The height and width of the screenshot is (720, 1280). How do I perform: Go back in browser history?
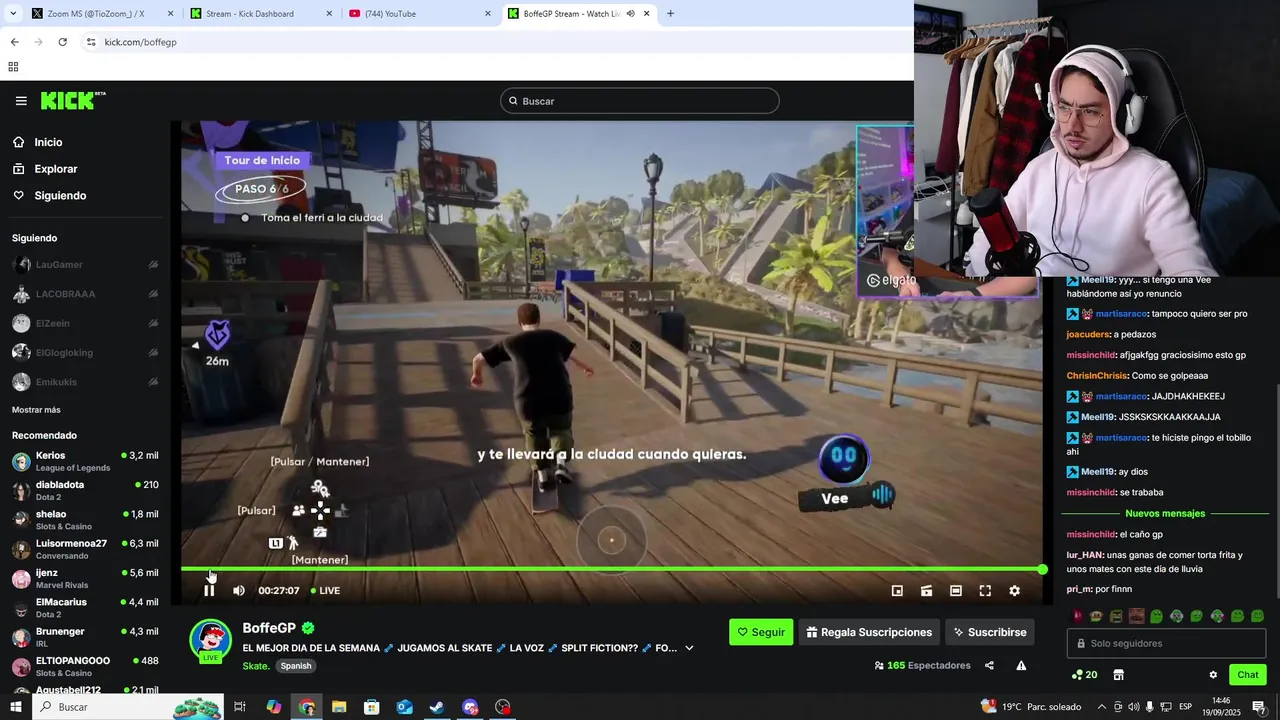[x=14, y=42]
